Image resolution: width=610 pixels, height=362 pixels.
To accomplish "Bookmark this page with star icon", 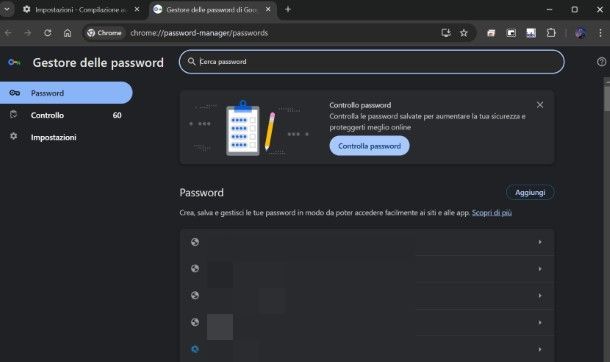I will (x=464, y=33).
